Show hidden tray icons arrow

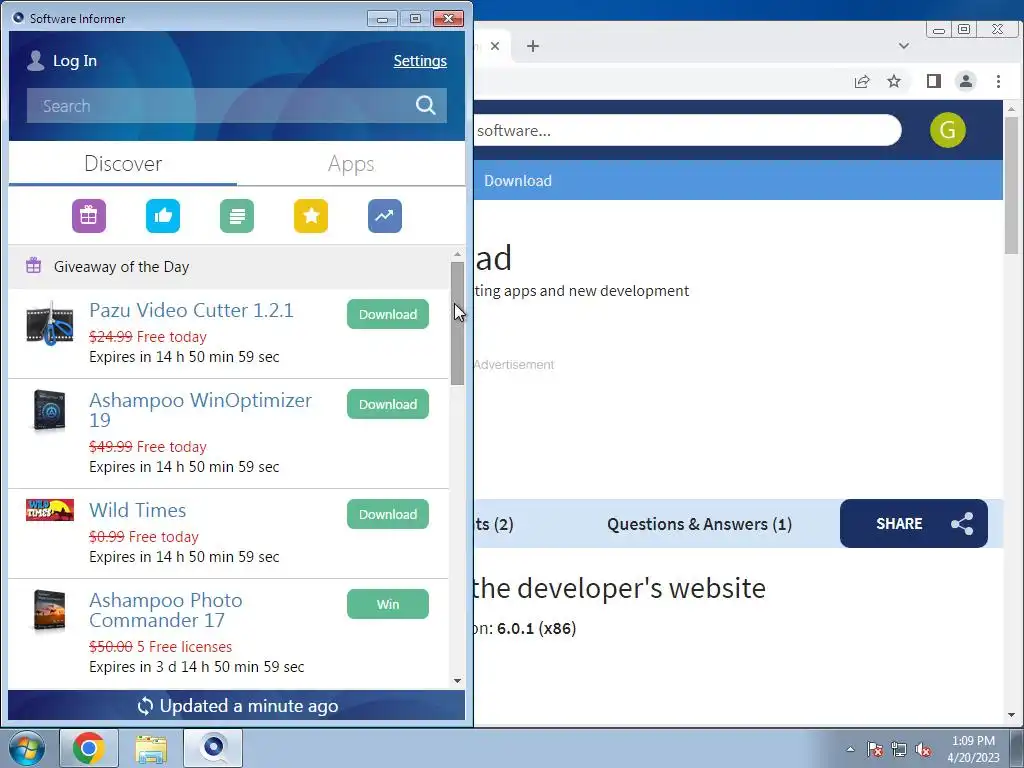pos(850,749)
